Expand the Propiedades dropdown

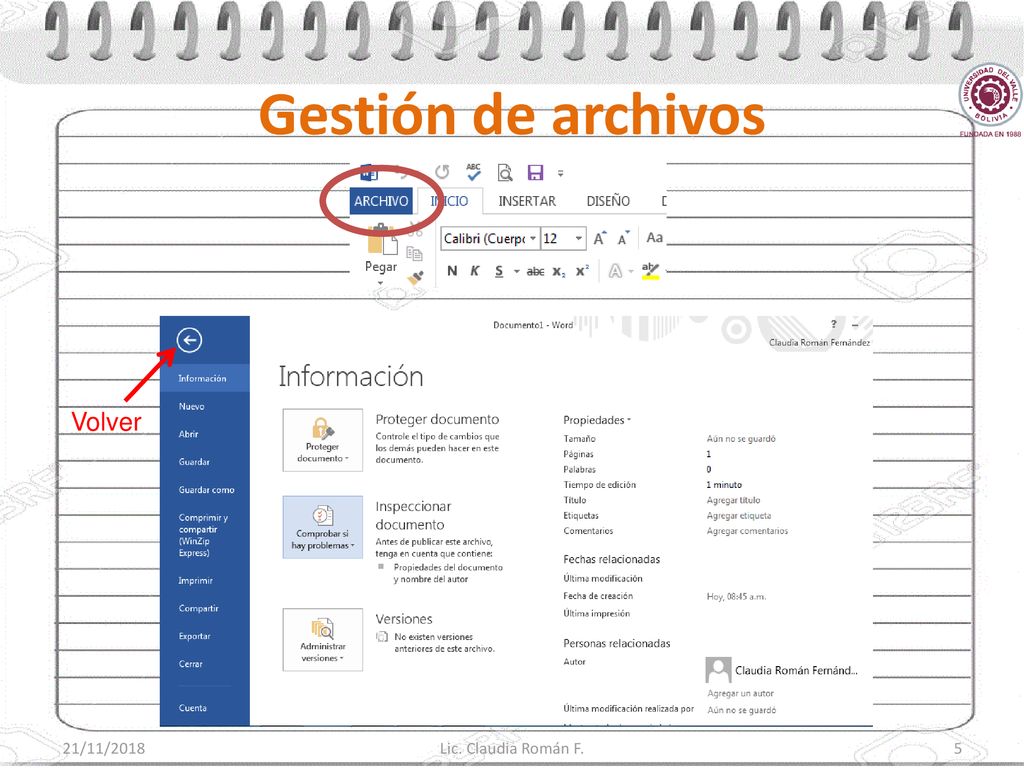[x=597, y=420]
